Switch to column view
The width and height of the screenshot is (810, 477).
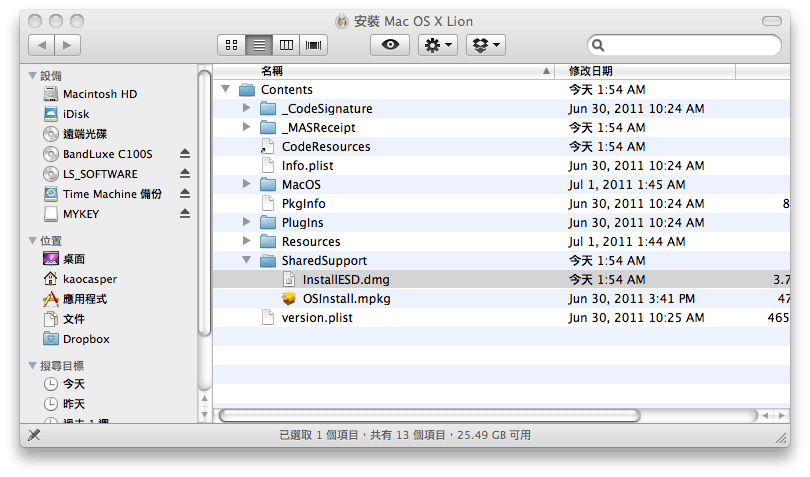(286, 45)
